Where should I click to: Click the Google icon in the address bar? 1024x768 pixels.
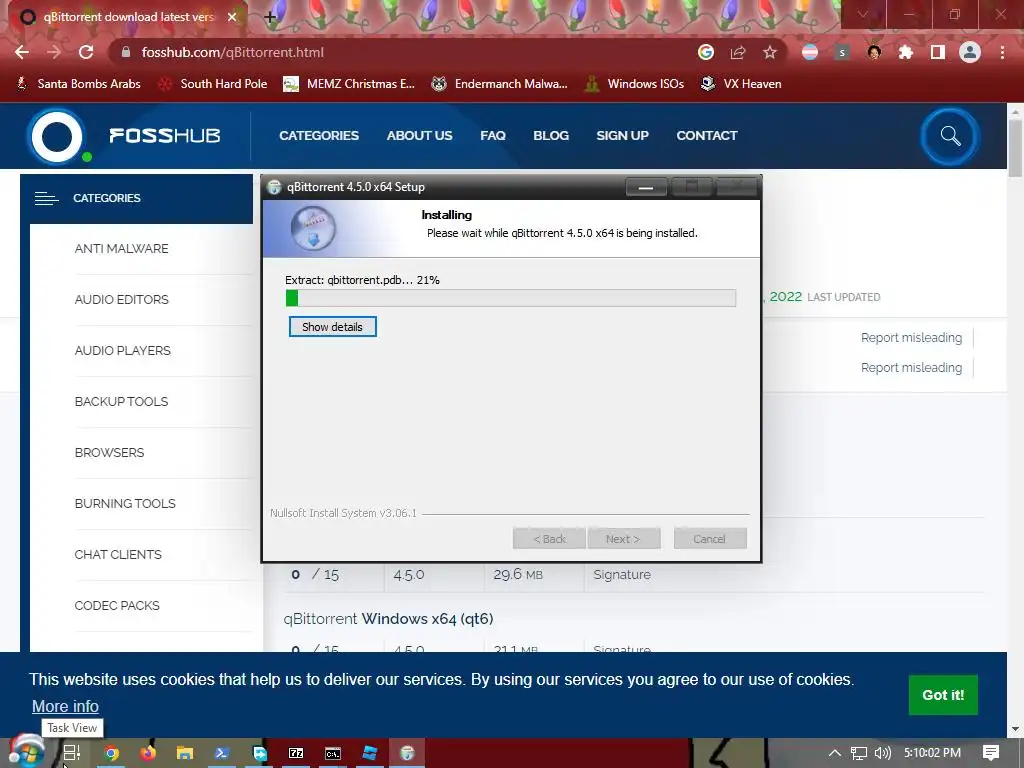[705, 52]
